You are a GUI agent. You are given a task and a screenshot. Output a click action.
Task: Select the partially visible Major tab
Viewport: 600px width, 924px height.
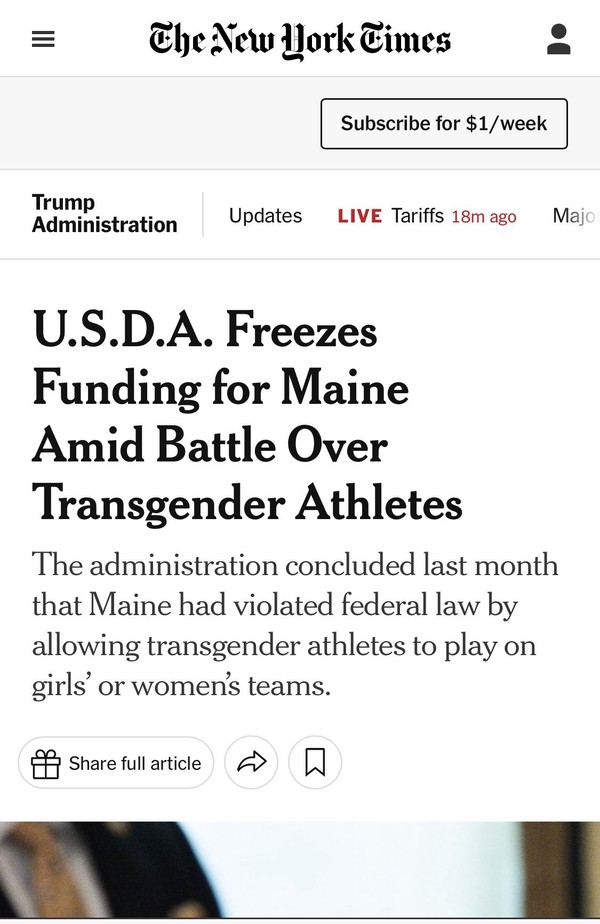tap(575, 216)
